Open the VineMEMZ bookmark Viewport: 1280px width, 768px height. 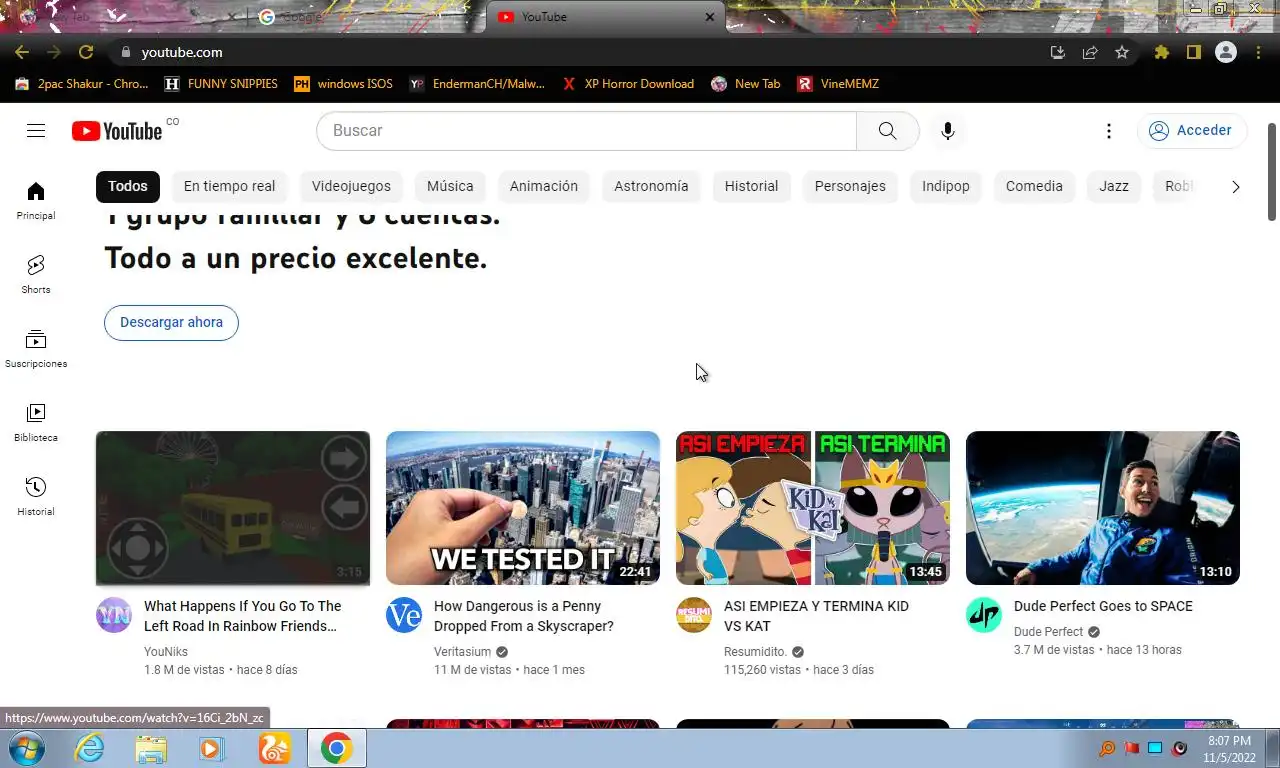[x=838, y=84]
